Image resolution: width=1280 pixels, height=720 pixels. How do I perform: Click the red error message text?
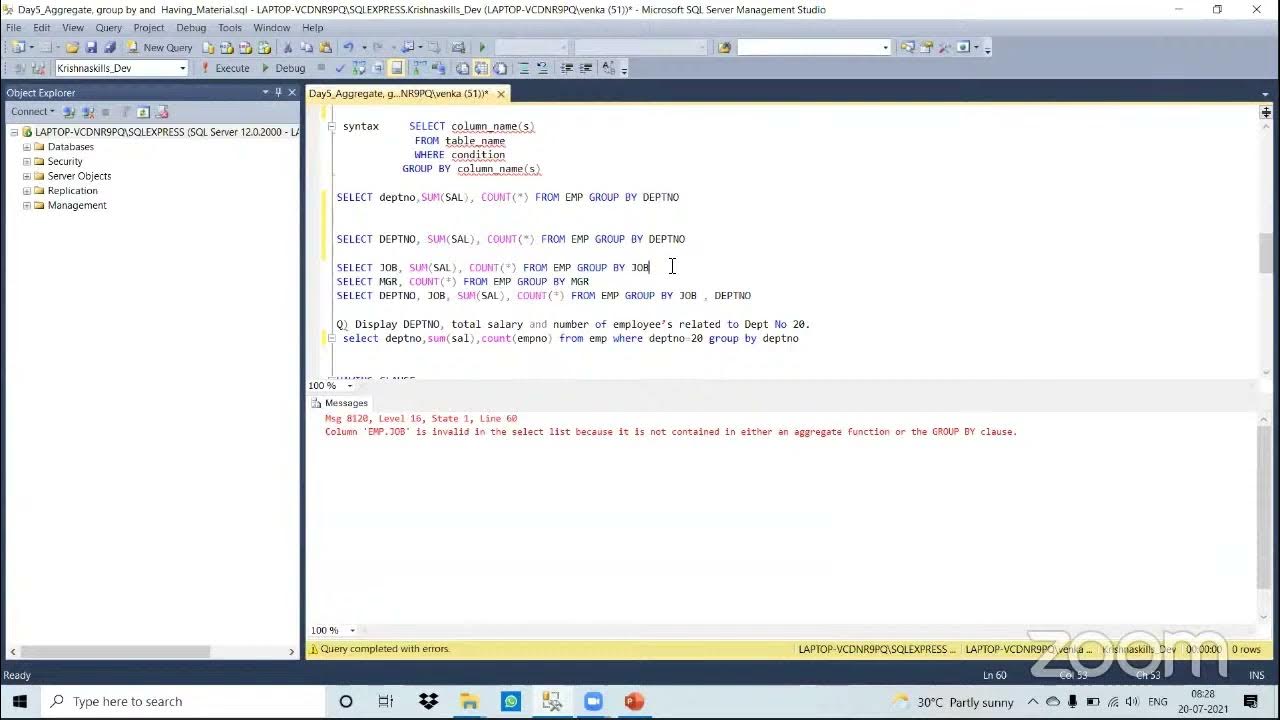point(670,432)
